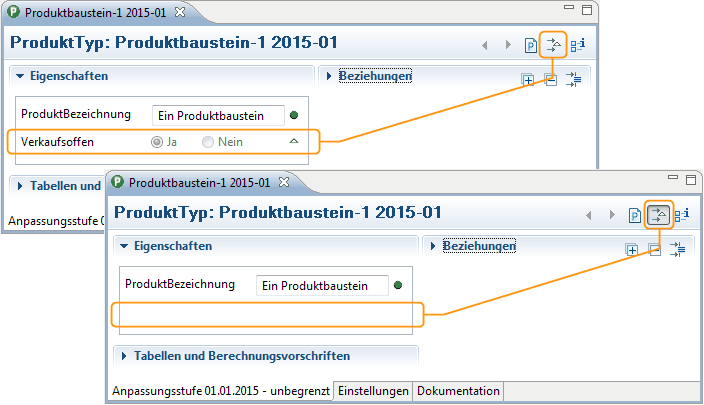Switch to Einstellungen tab

pyautogui.click(x=372, y=391)
